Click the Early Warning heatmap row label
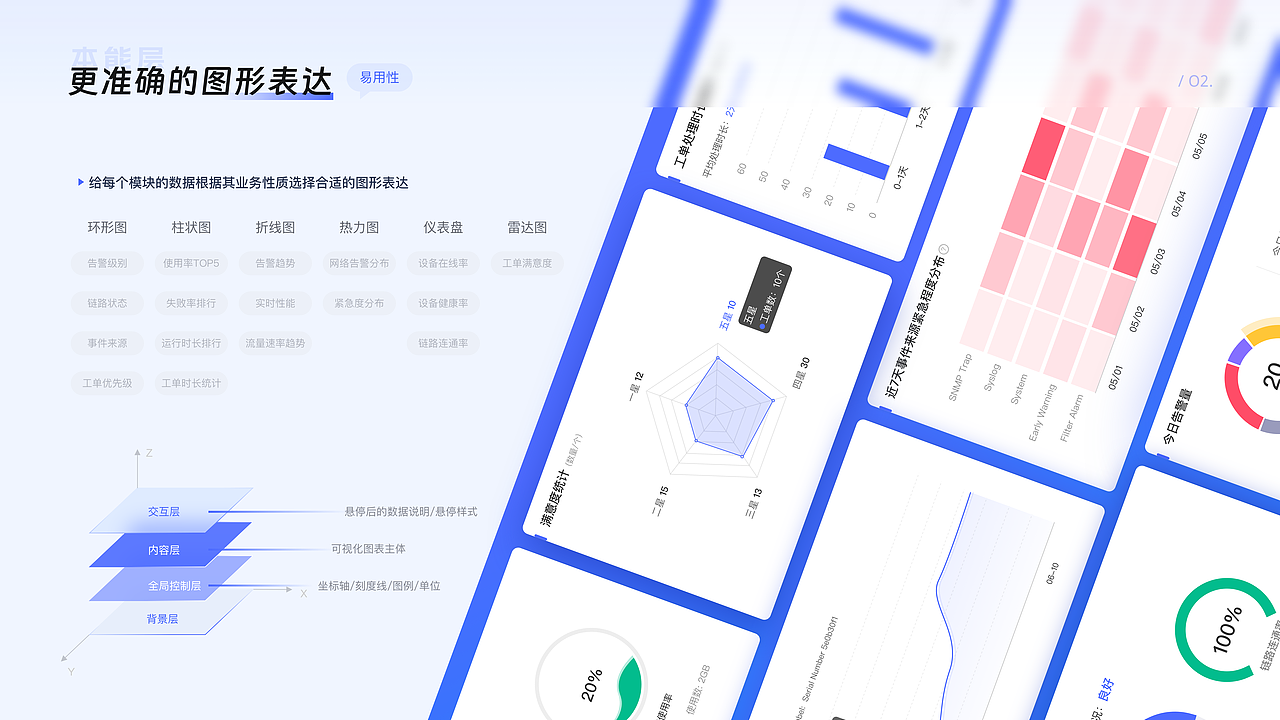Viewport: 1280px width, 720px height. pyautogui.click(x=1043, y=412)
